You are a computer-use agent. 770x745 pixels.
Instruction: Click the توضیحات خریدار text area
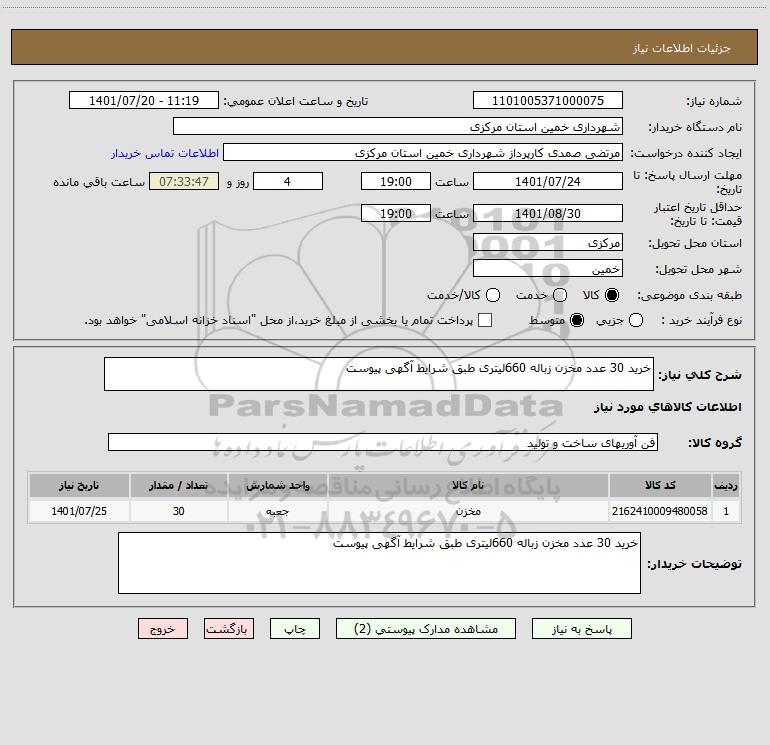click(x=379, y=563)
